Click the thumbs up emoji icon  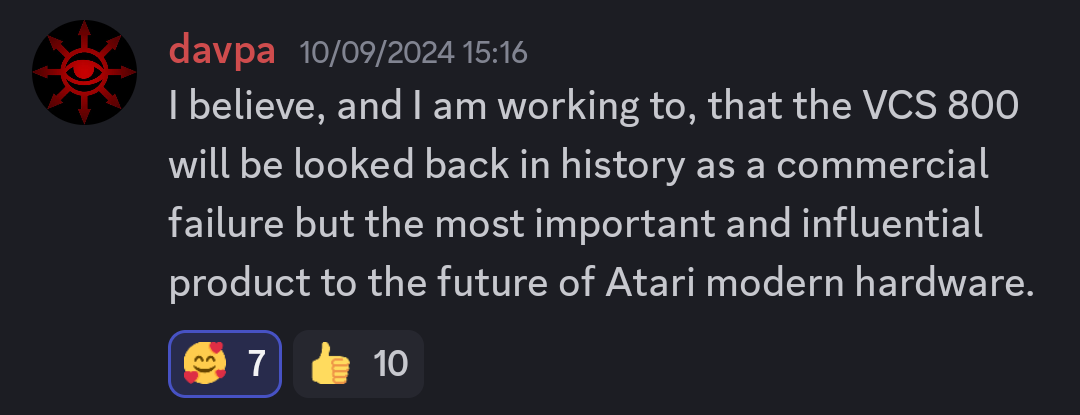pyautogui.click(x=331, y=364)
